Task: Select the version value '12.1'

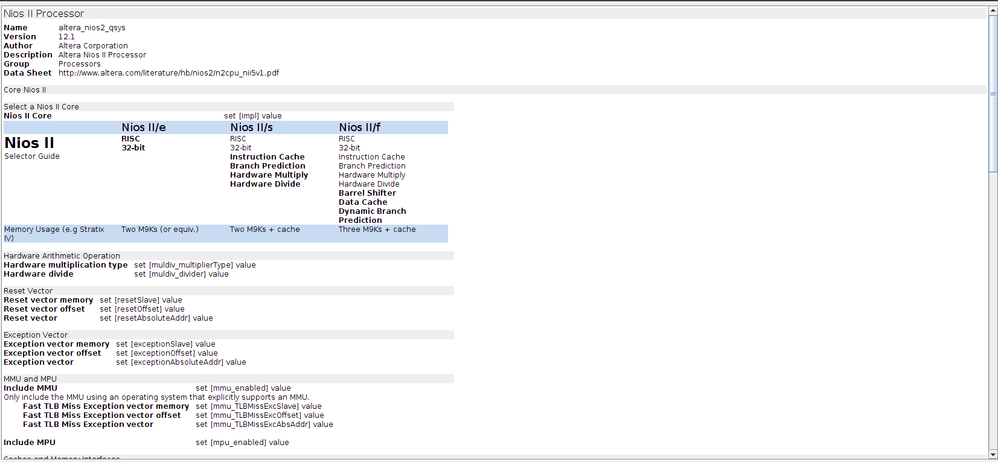Action: (66, 37)
